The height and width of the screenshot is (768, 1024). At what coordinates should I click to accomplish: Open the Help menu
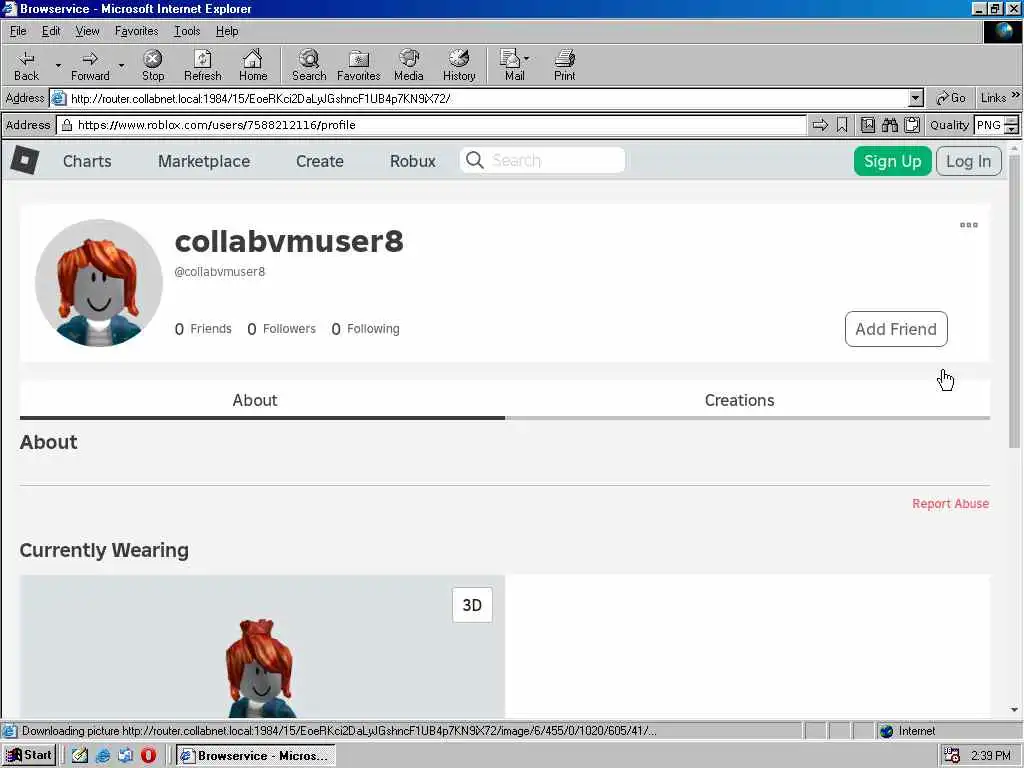point(227,31)
